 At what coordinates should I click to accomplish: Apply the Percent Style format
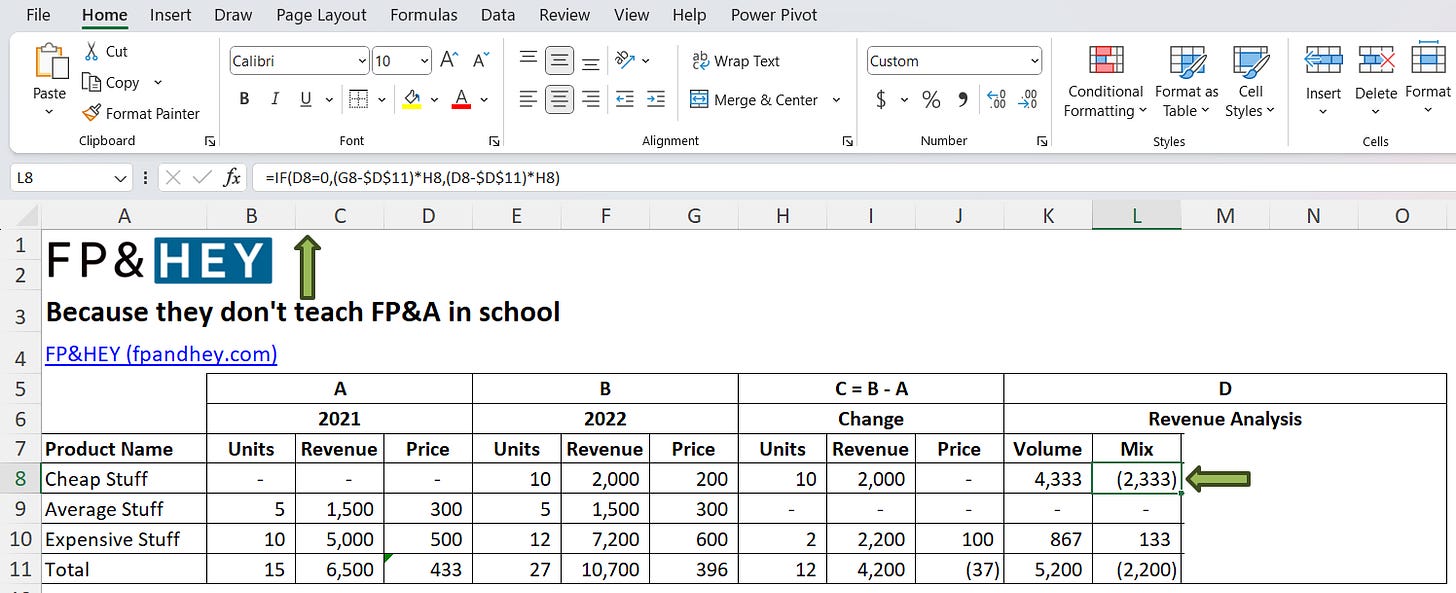[x=930, y=99]
